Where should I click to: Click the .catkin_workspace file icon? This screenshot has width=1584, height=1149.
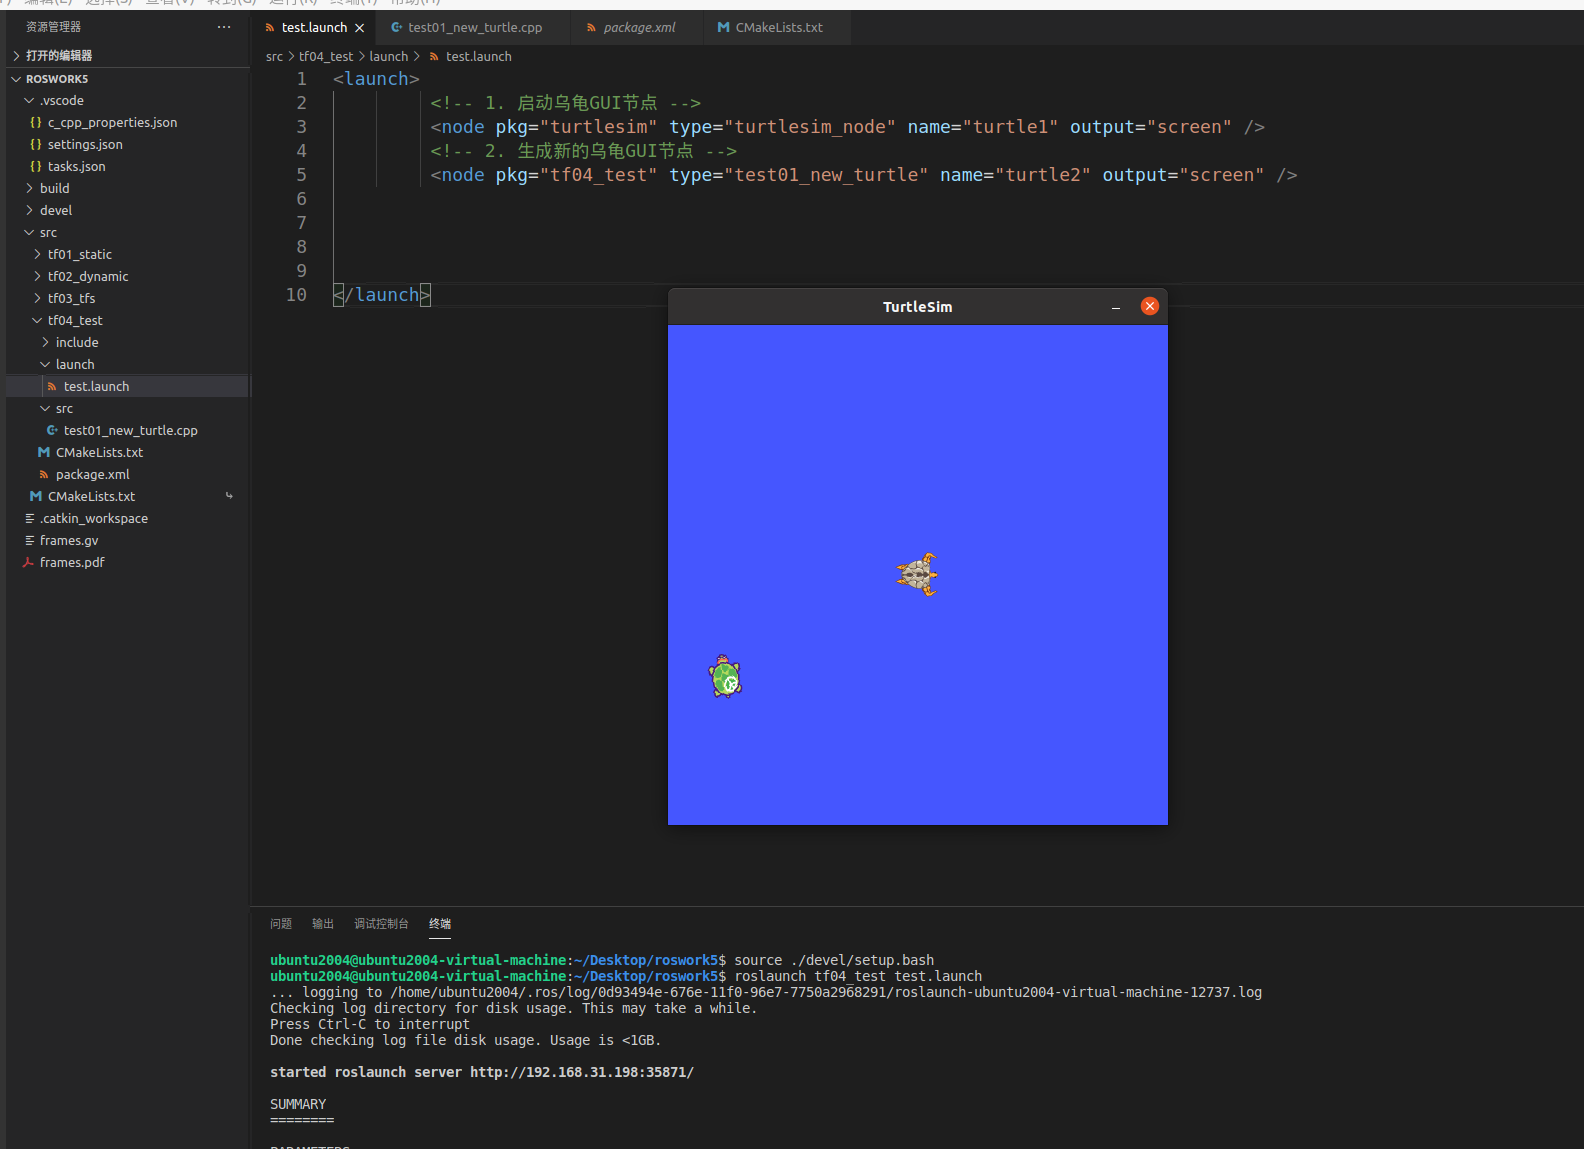point(29,518)
